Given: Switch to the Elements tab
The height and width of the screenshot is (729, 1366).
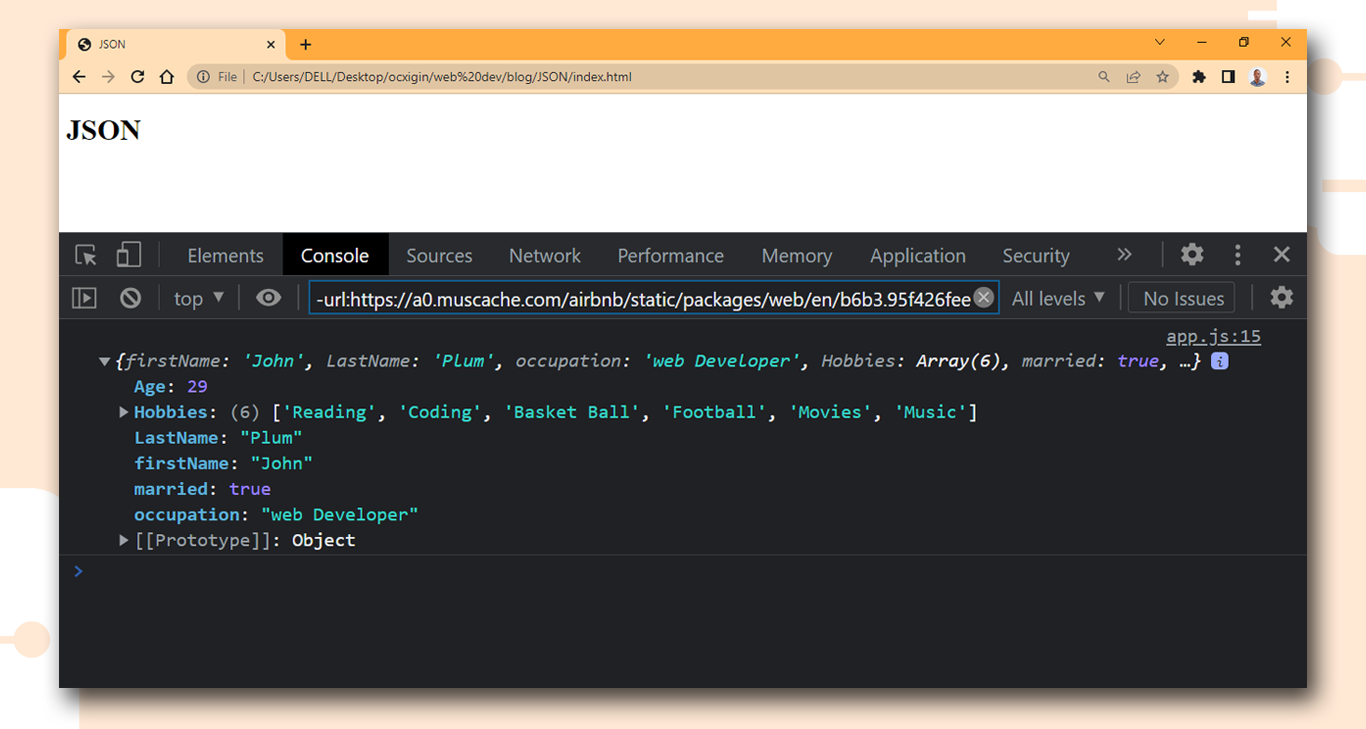Looking at the screenshot, I should 225,256.
